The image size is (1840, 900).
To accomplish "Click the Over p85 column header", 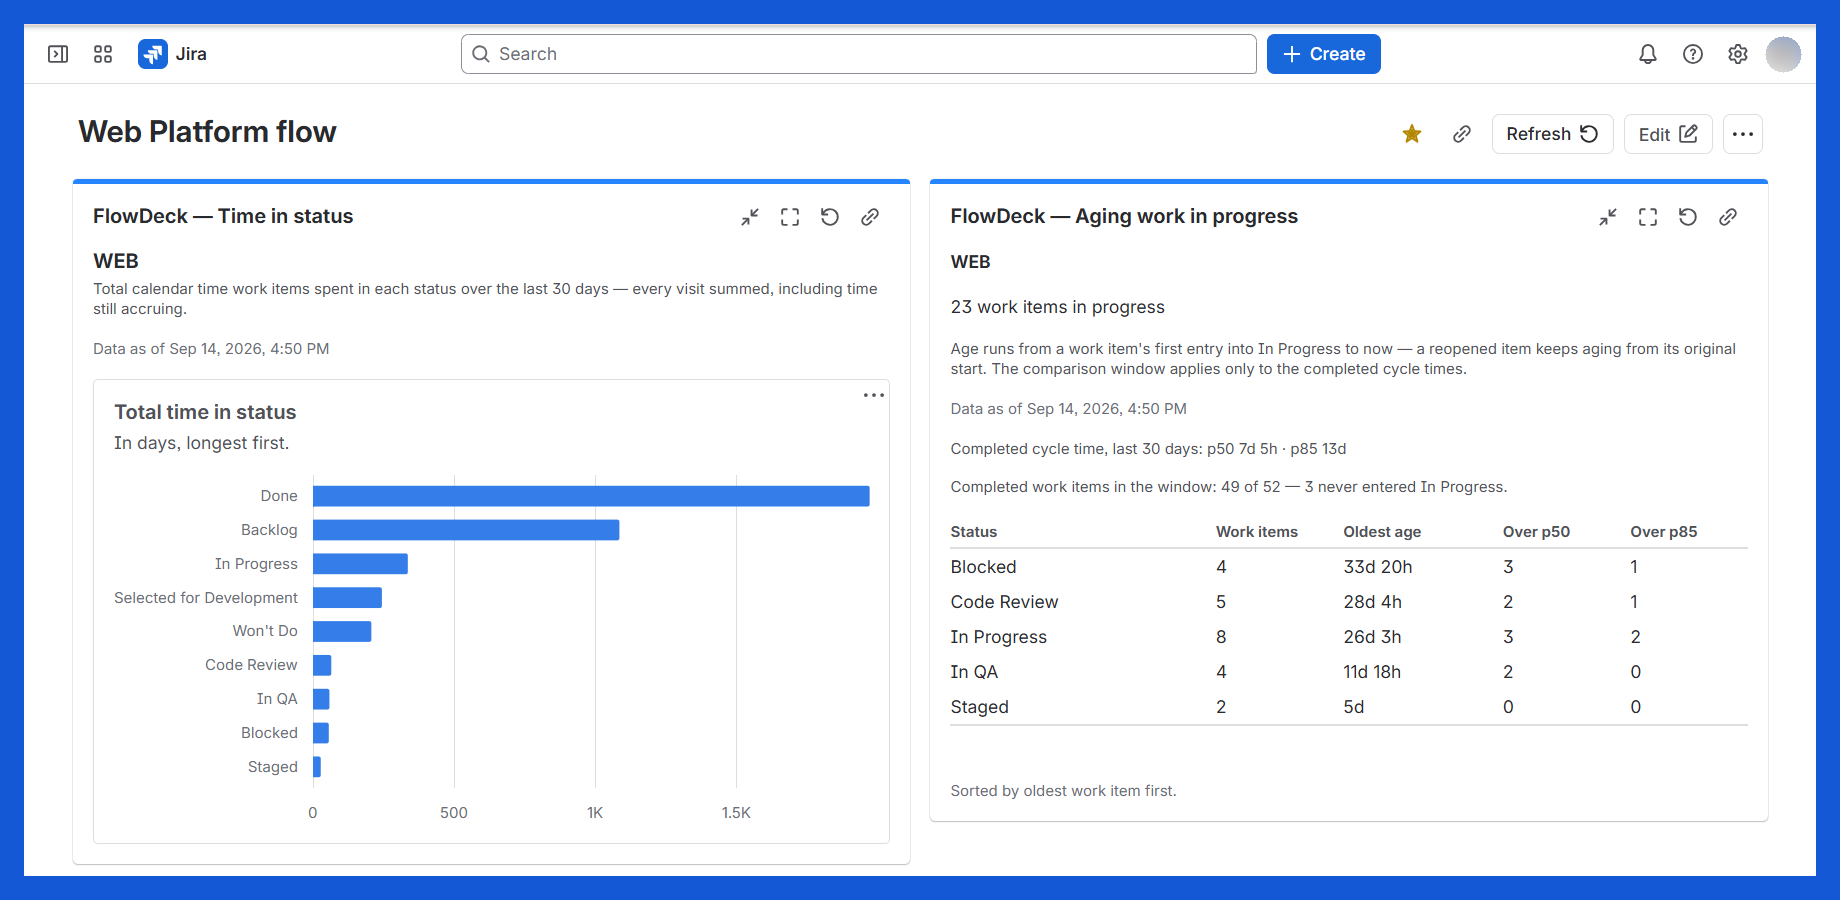I will coord(1663,532).
